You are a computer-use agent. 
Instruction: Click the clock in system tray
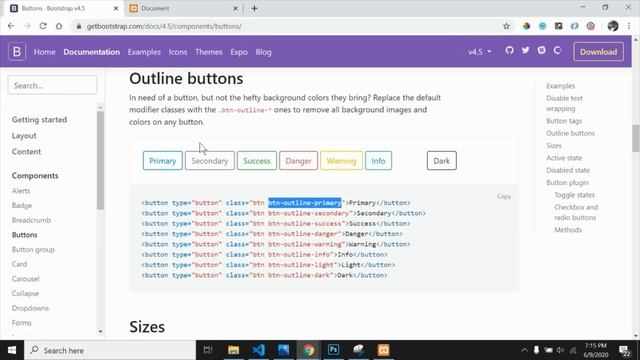596,350
